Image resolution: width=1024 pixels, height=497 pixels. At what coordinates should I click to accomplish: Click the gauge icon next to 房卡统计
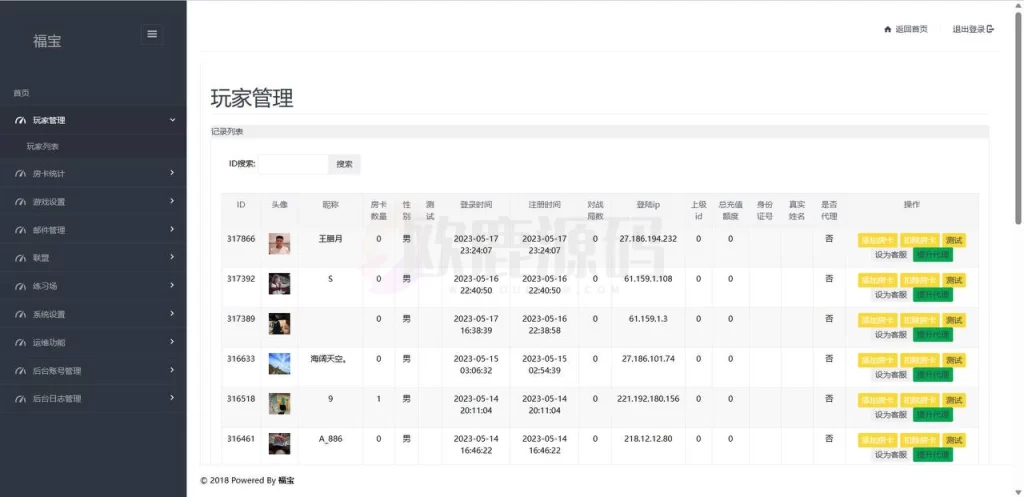coord(20,174)
